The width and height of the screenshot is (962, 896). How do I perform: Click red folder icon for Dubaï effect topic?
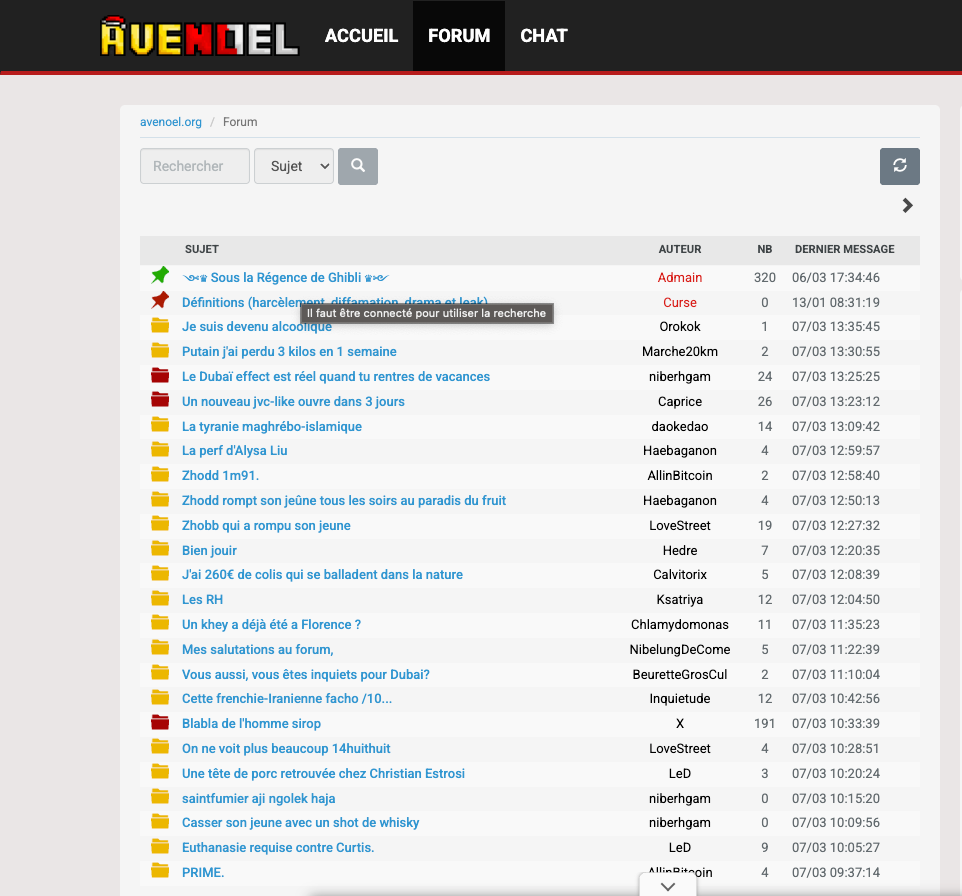tap(160, 376)
